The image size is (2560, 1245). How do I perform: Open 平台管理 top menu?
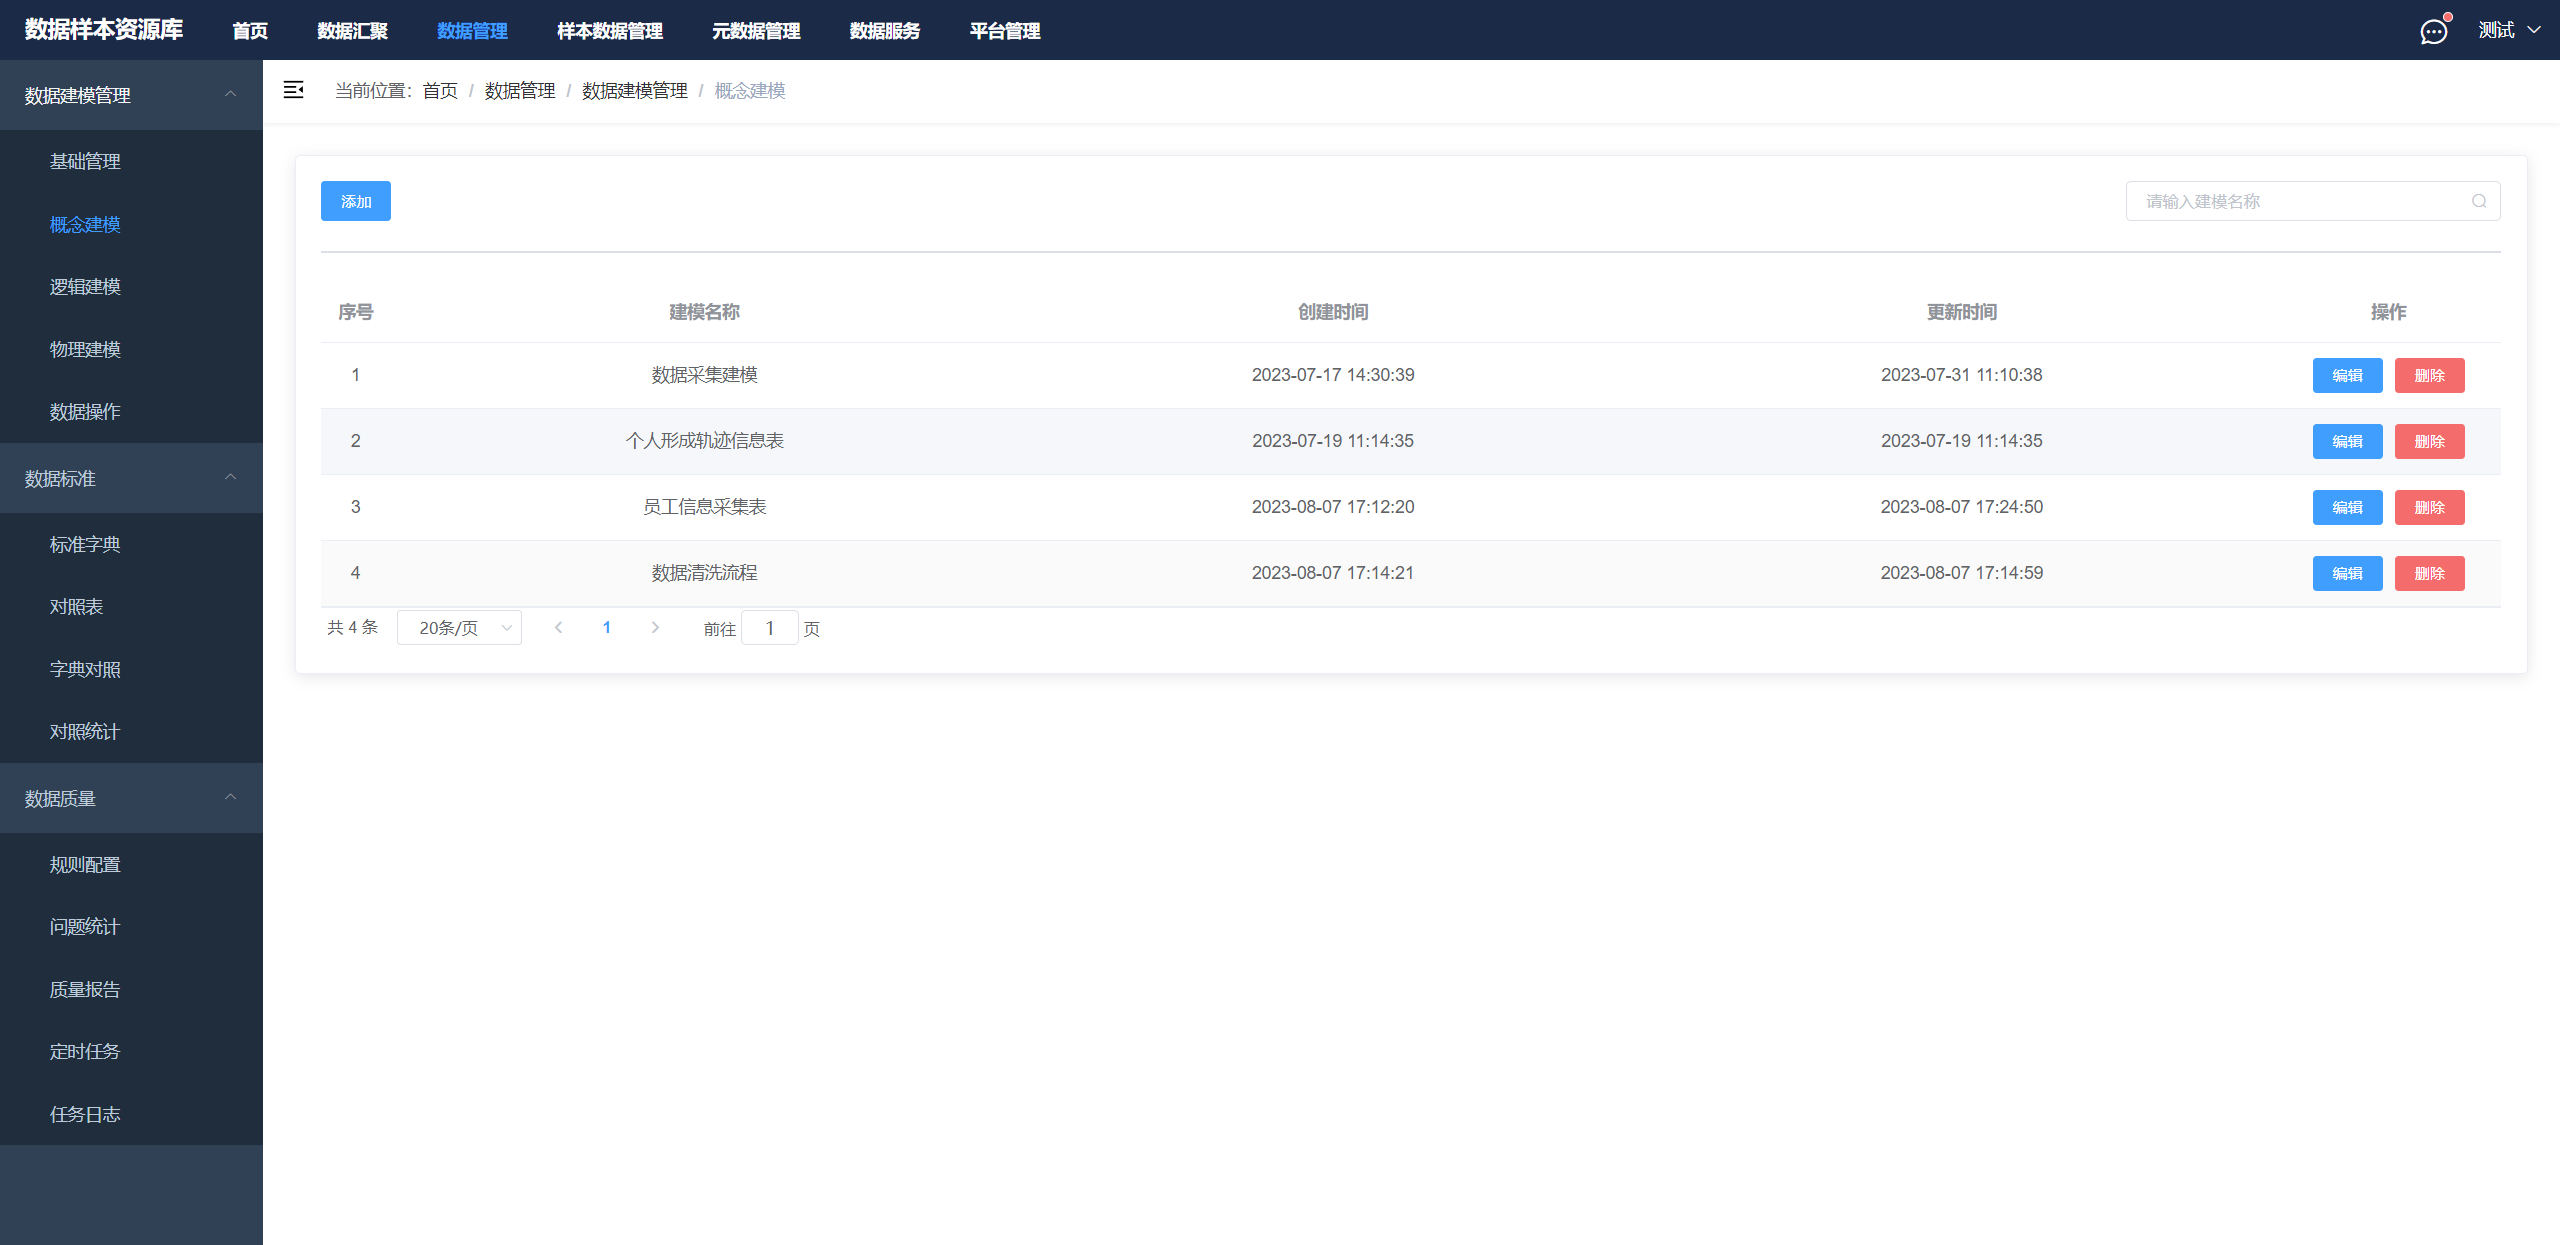point(1005,31)
